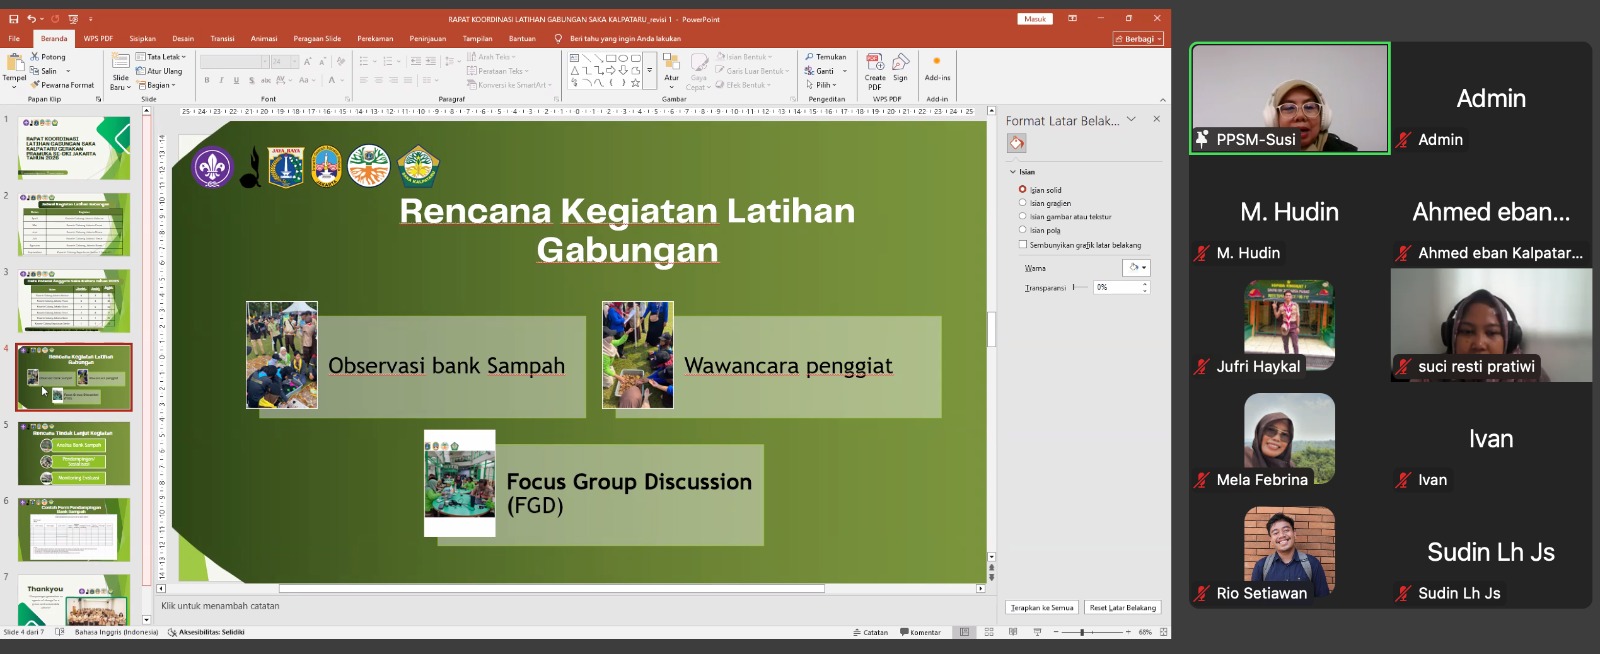The image size is (1600, 654).
Task: Adjust the Transparansi slider
Action: point(1079,287)
